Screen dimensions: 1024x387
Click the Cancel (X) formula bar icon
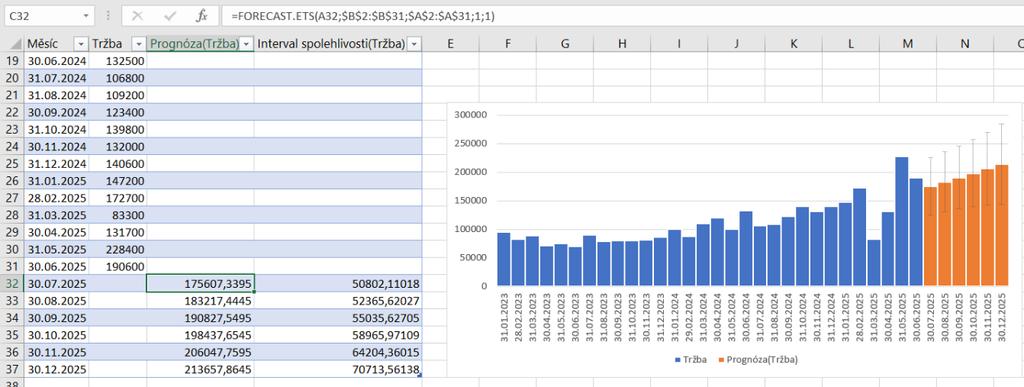[x=137, y=16]
